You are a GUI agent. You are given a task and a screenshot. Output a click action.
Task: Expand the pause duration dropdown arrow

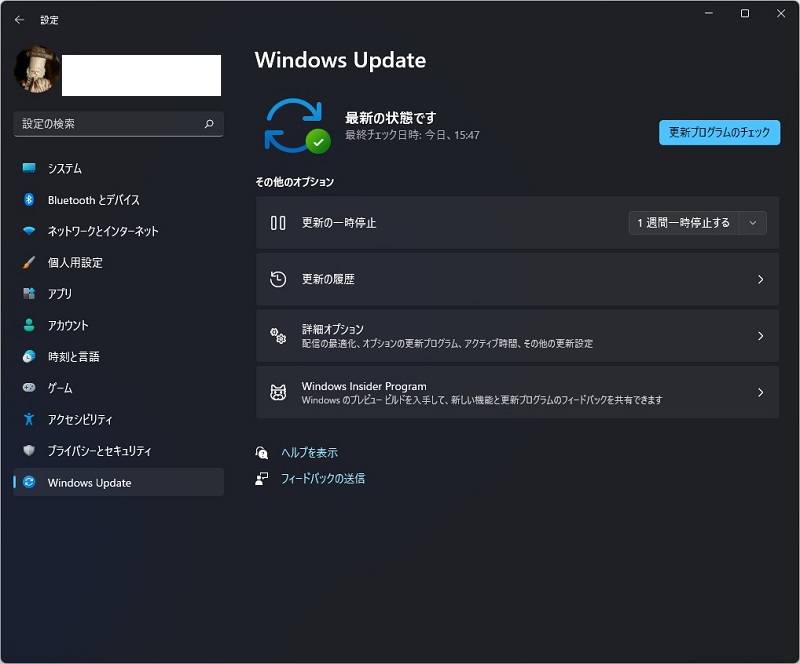pos(753,223)
